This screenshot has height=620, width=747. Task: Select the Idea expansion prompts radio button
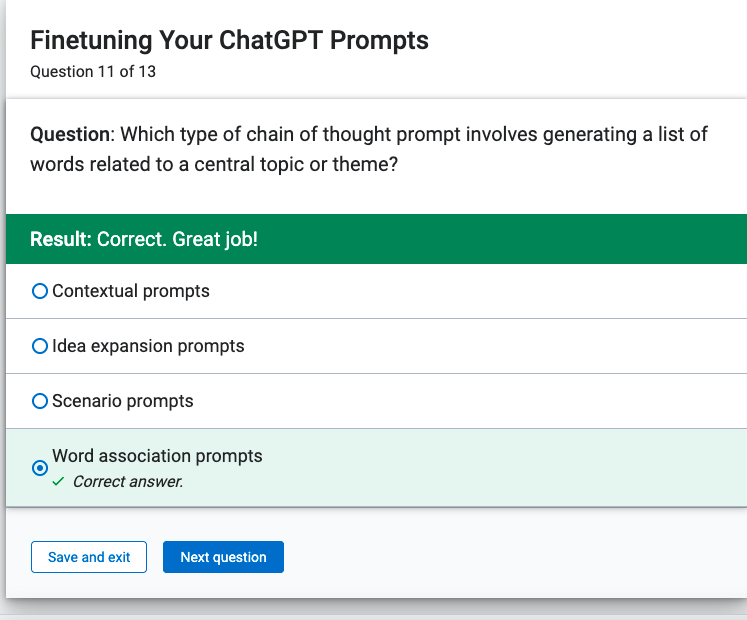(40, 346)
